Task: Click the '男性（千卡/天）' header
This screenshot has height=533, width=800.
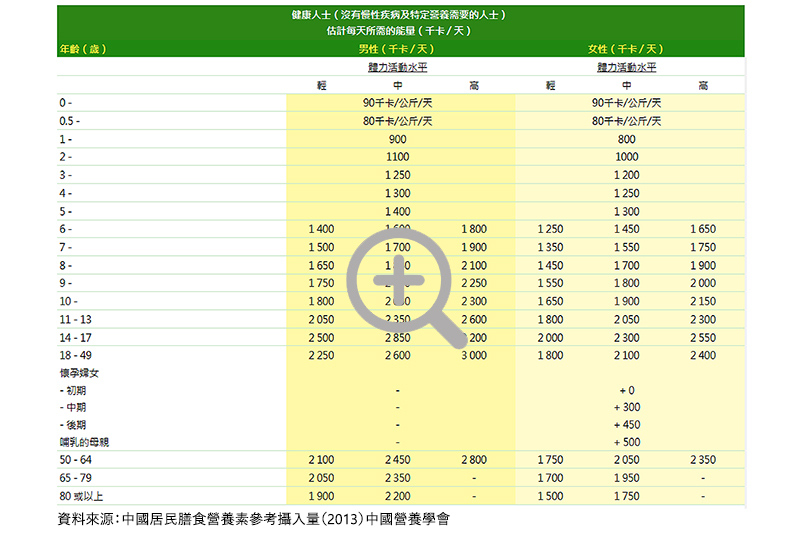Action: 396,49
